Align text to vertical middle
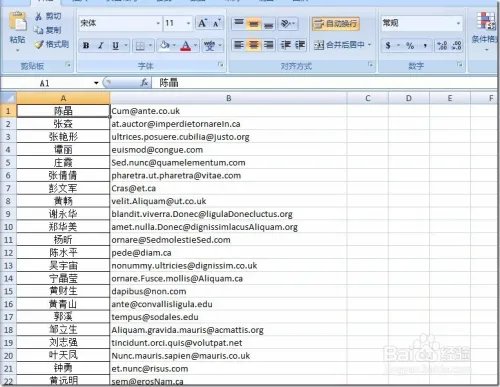 point(254,23)
